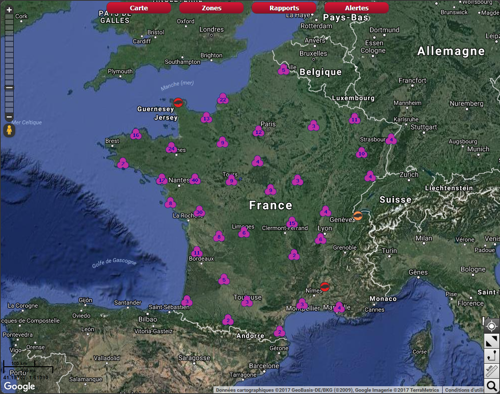The height and width of the screenshot is (394, 500).
Task: Toggle fullscreen map with the diagonal arrows icon
Action: [492, 341]
